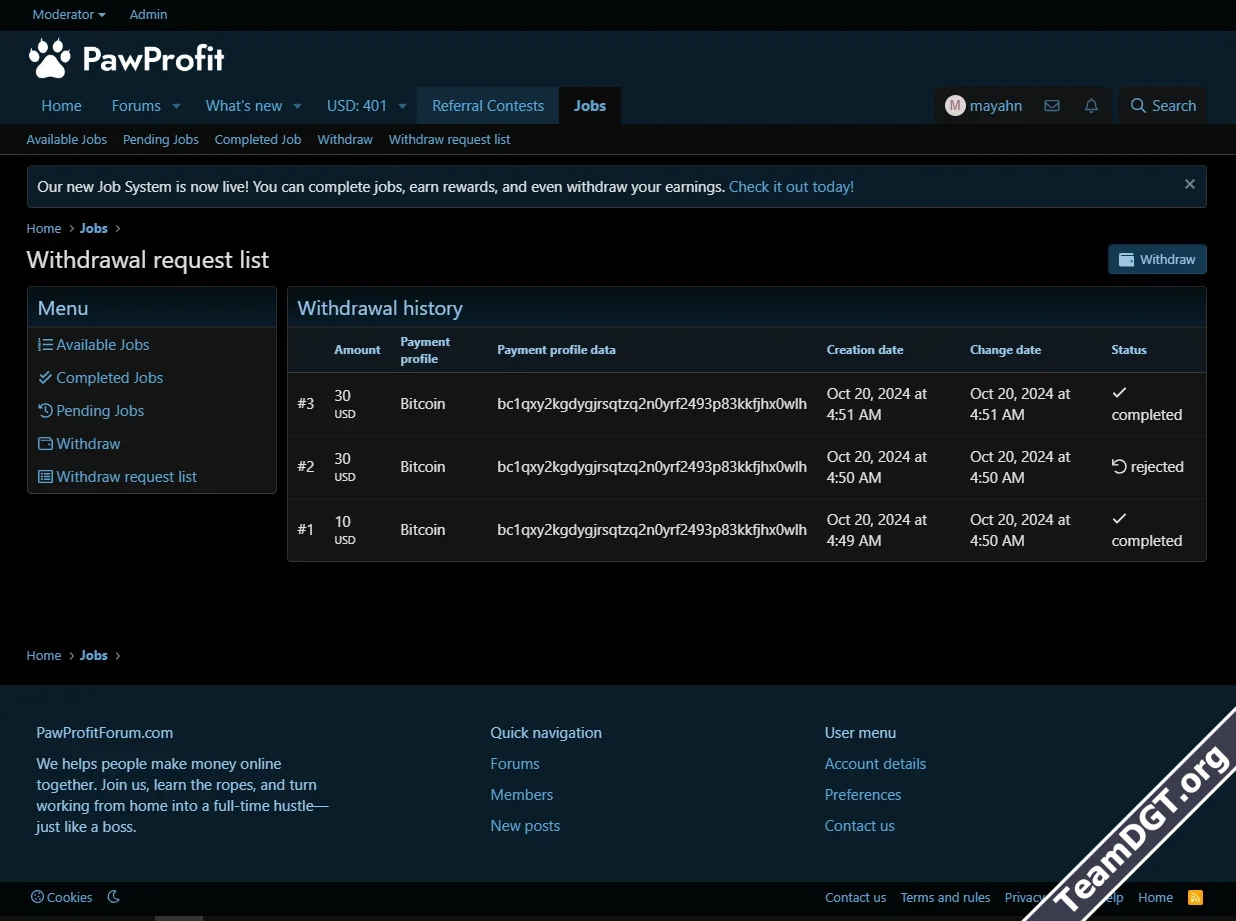Open the Moderator dropdown menu
Screen dimensions: 1236x921
pos(69,15)
